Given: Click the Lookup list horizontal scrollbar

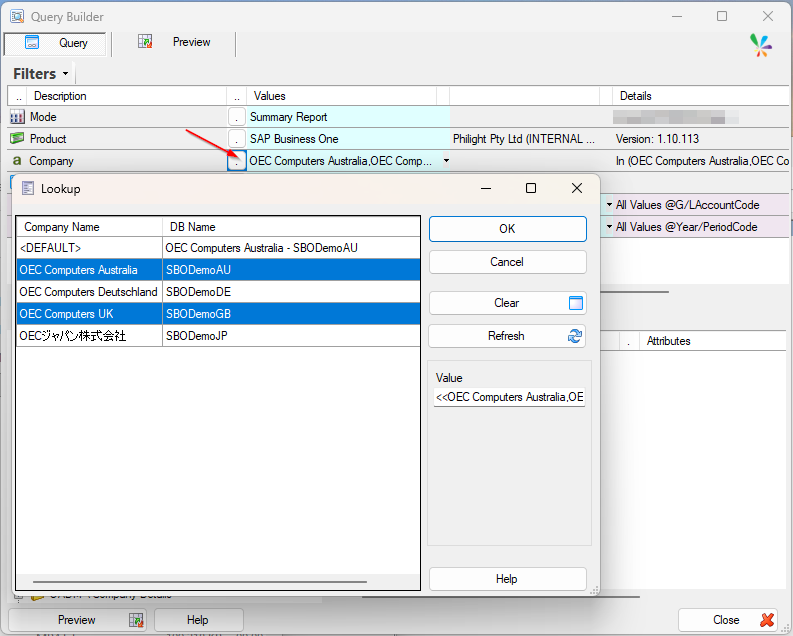Looking at the screenshot, I should pos(200,581).
